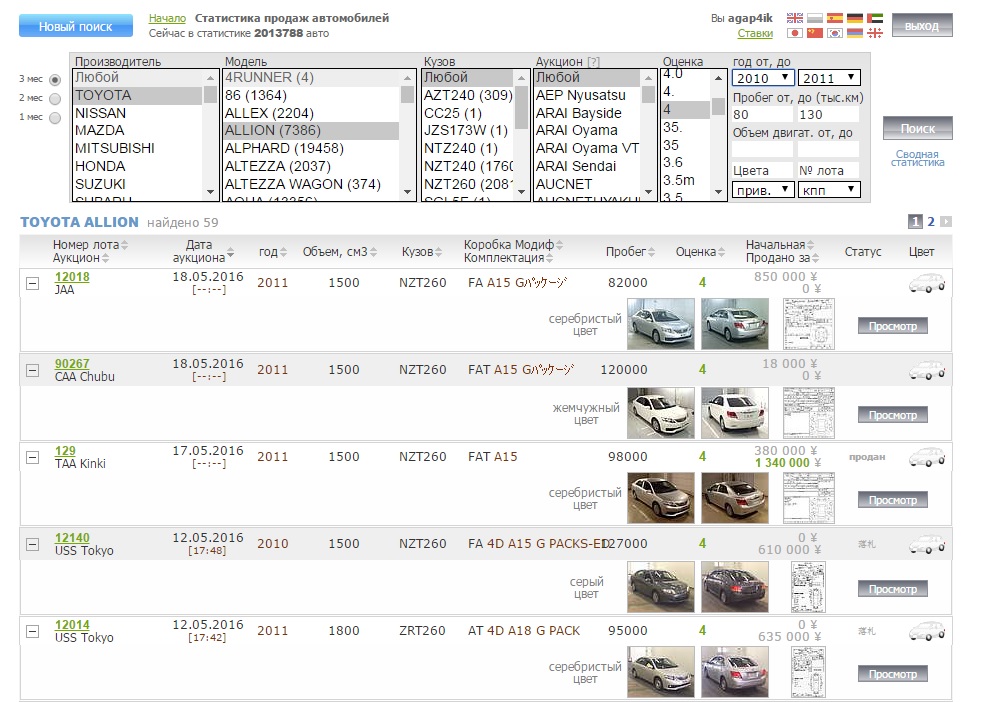
Task: Open the year-from dropdown showing 2010
Action: (764, 78)
